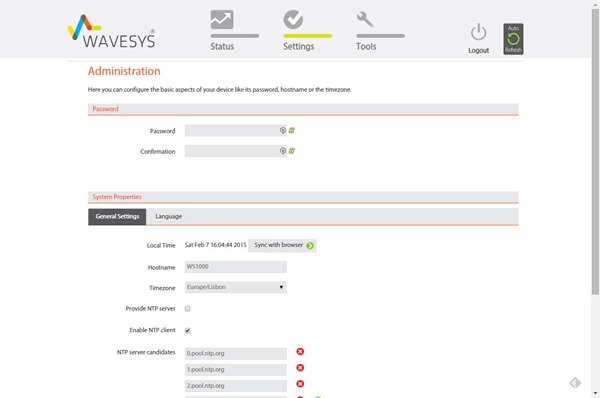Screen dimensions: 600x398
Task: Click the Sync with browser button
Action: [x=282, y=245]
